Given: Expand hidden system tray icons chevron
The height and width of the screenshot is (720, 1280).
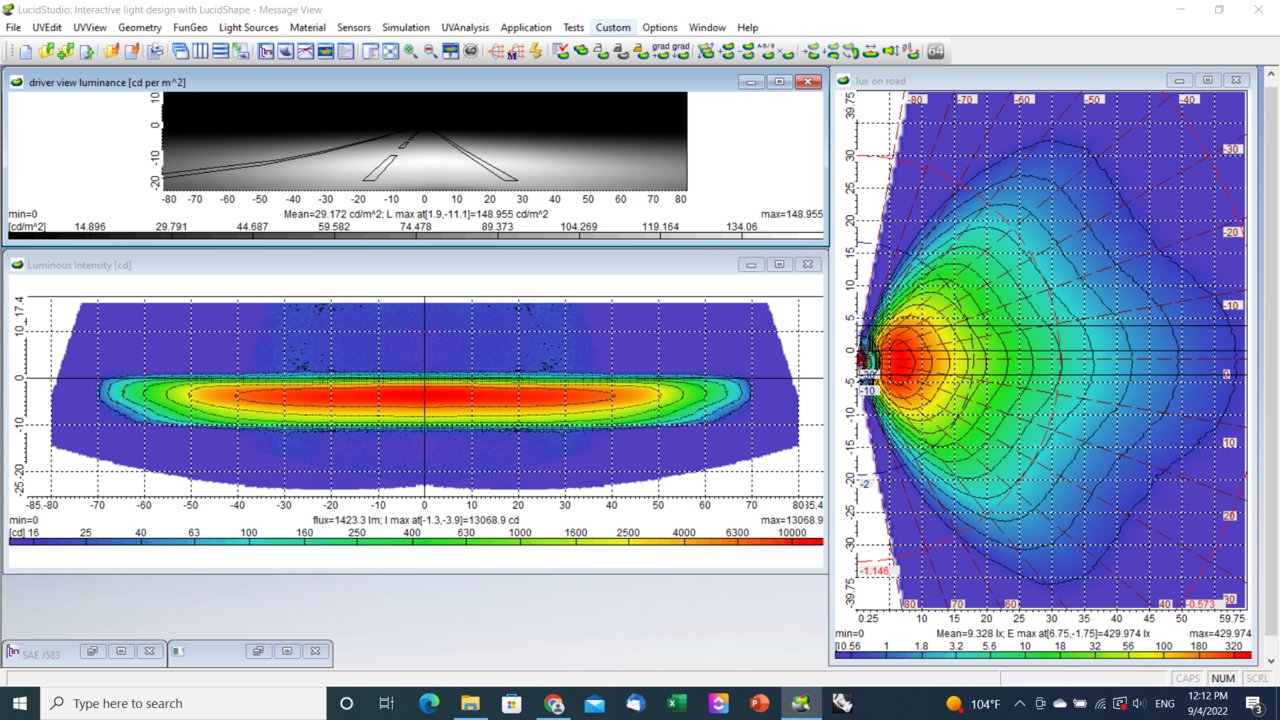Looking at the screenshot, I should coord(1022,703).
